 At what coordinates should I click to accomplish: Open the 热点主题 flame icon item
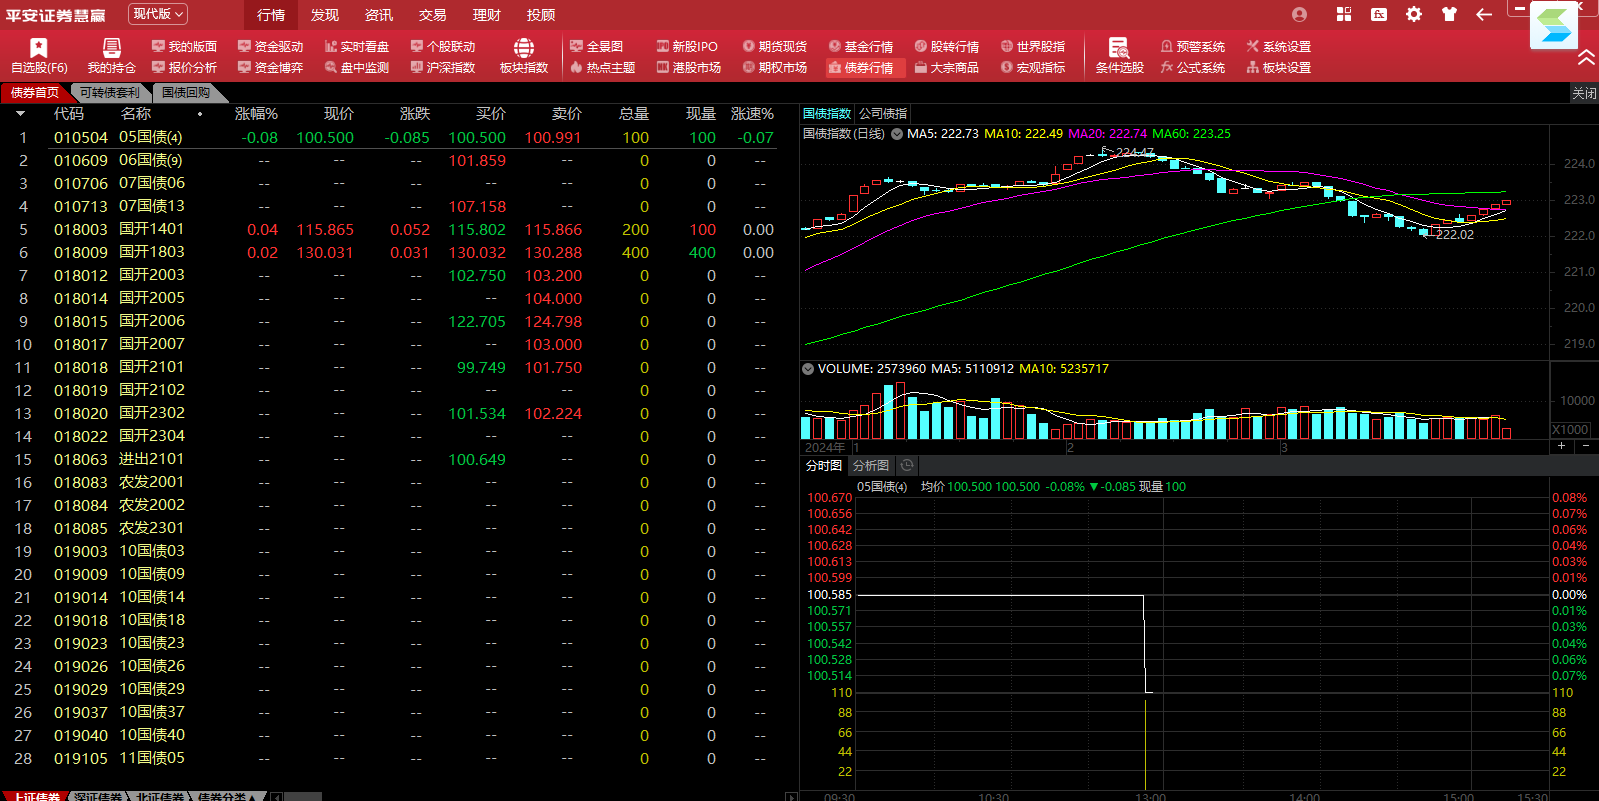pyautogui.click(x=603, y=68)
